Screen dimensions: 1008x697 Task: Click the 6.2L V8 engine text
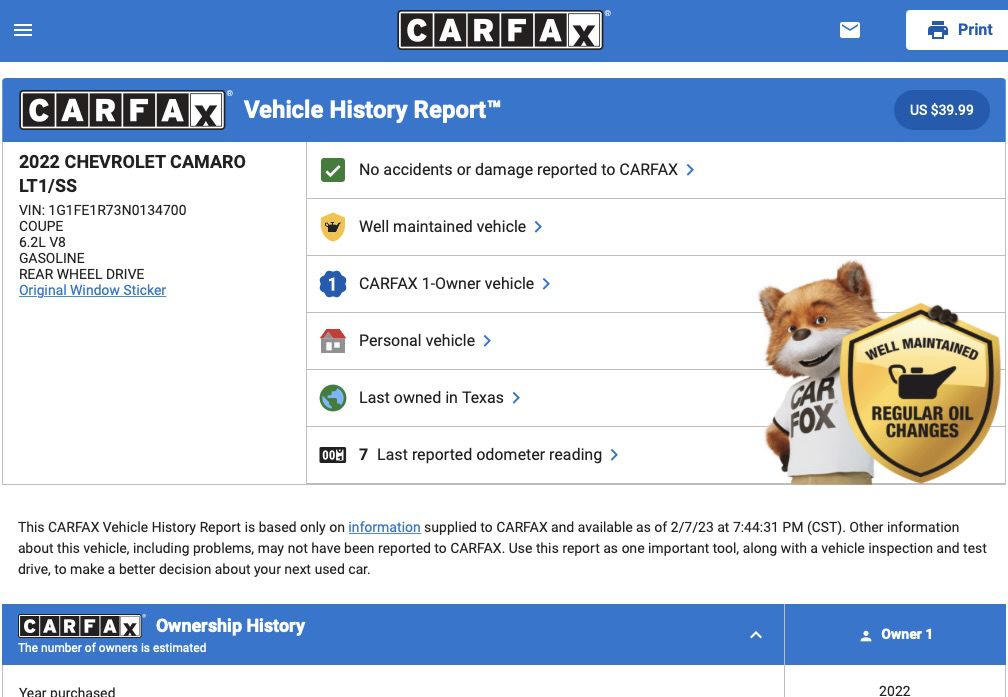click(42, 242)
